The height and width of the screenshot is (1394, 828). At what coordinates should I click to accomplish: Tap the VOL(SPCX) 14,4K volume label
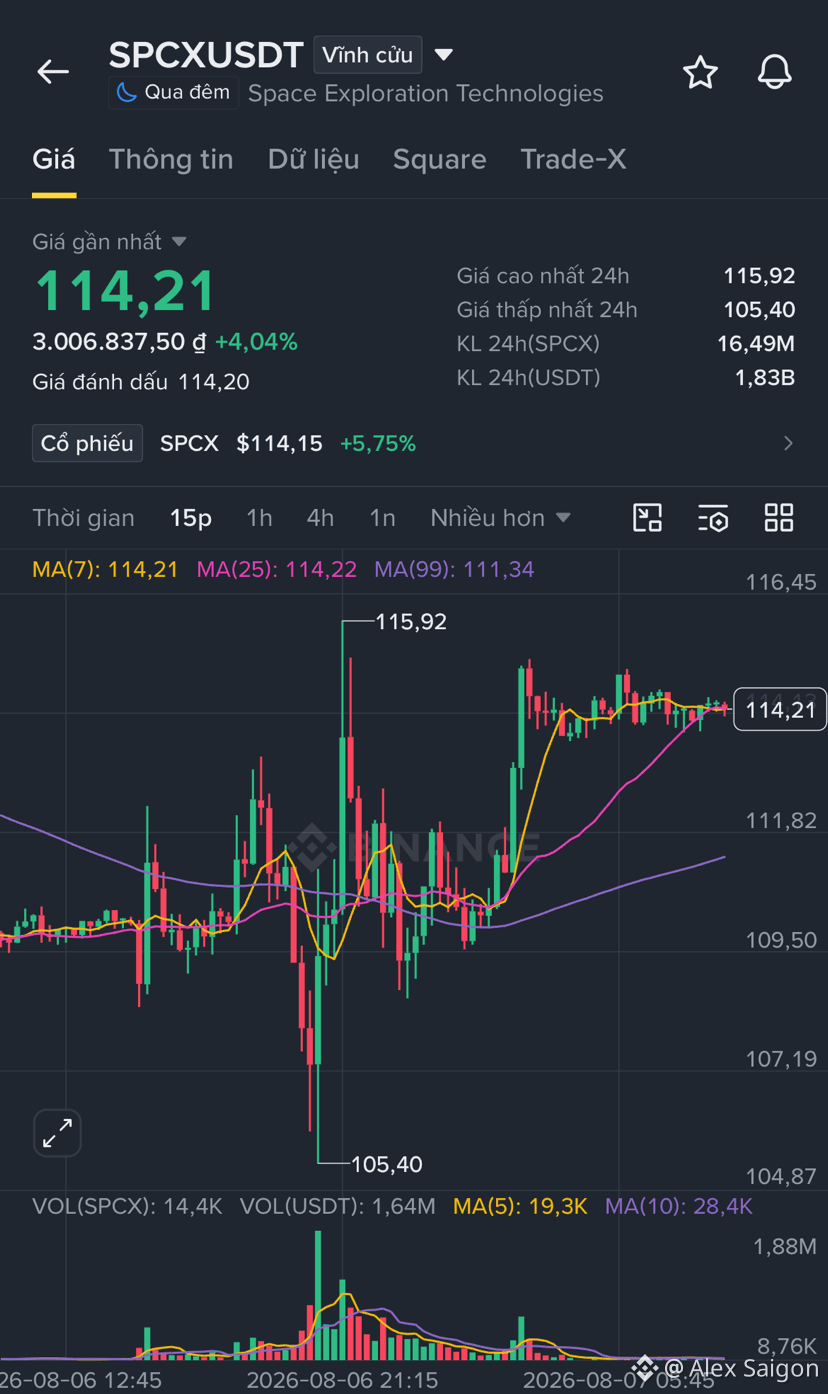click(x=127, y=1207)
